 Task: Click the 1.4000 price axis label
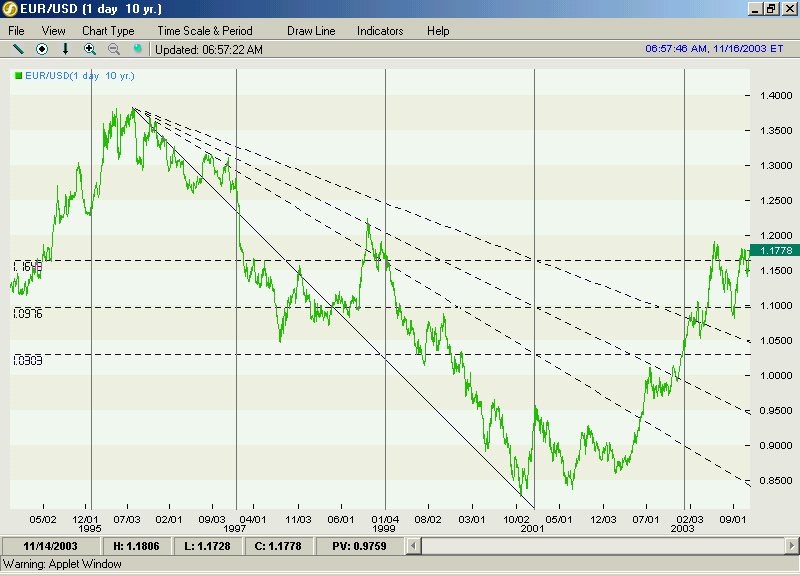pyautogui.click(x=776, y=95)
